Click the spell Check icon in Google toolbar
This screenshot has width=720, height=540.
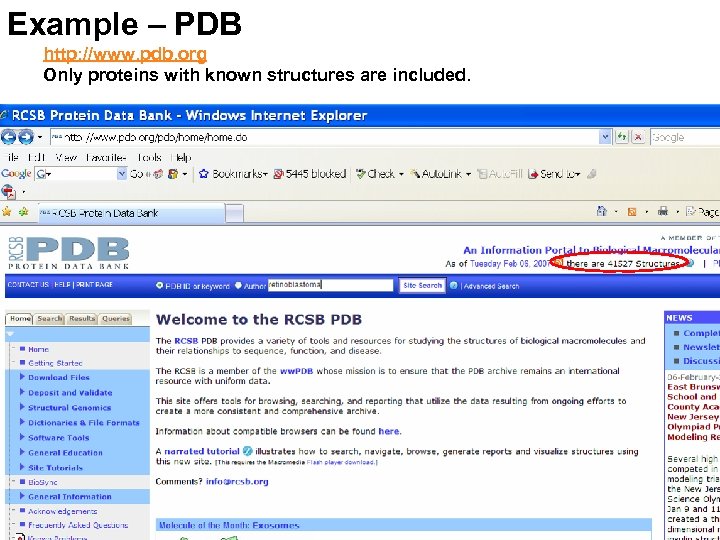pos(361,174)
